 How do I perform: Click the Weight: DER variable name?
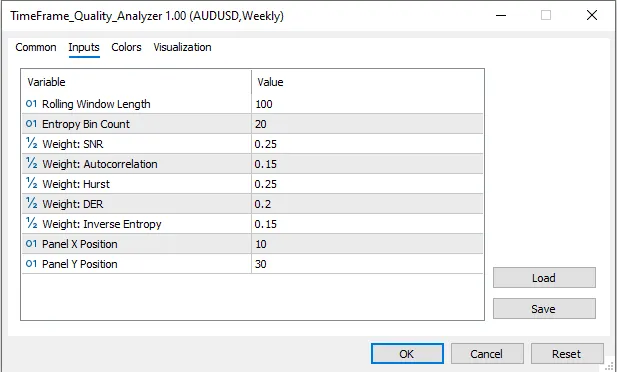tap(73, 204)
